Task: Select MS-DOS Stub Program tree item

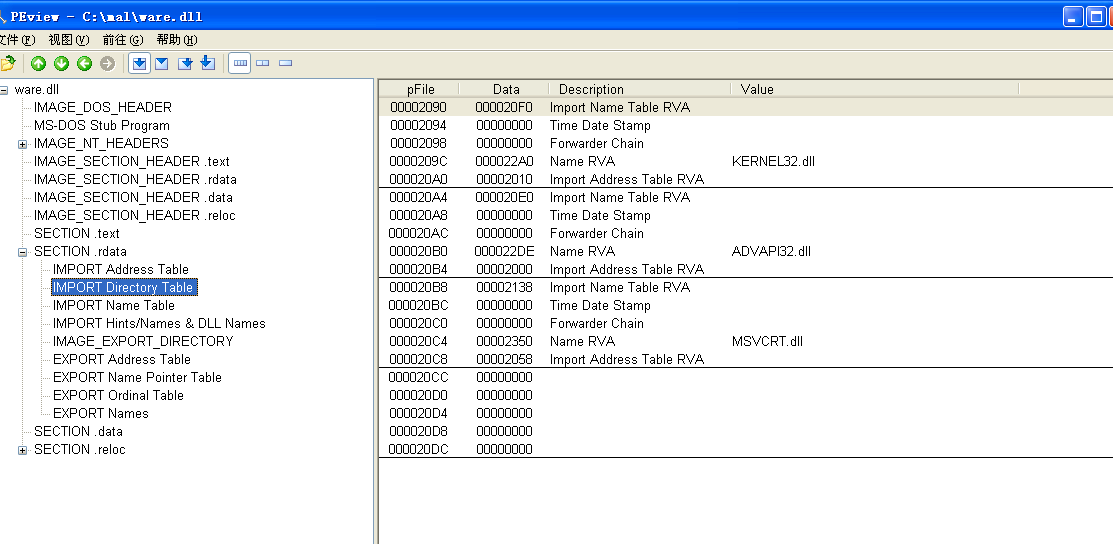Action: (x=102, y=126)
